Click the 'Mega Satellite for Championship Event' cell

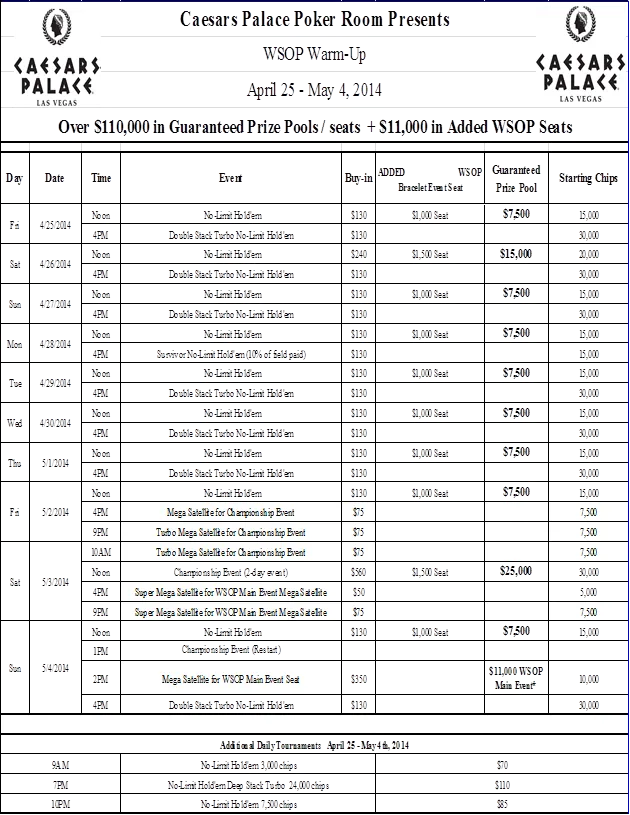click(232, 512)
